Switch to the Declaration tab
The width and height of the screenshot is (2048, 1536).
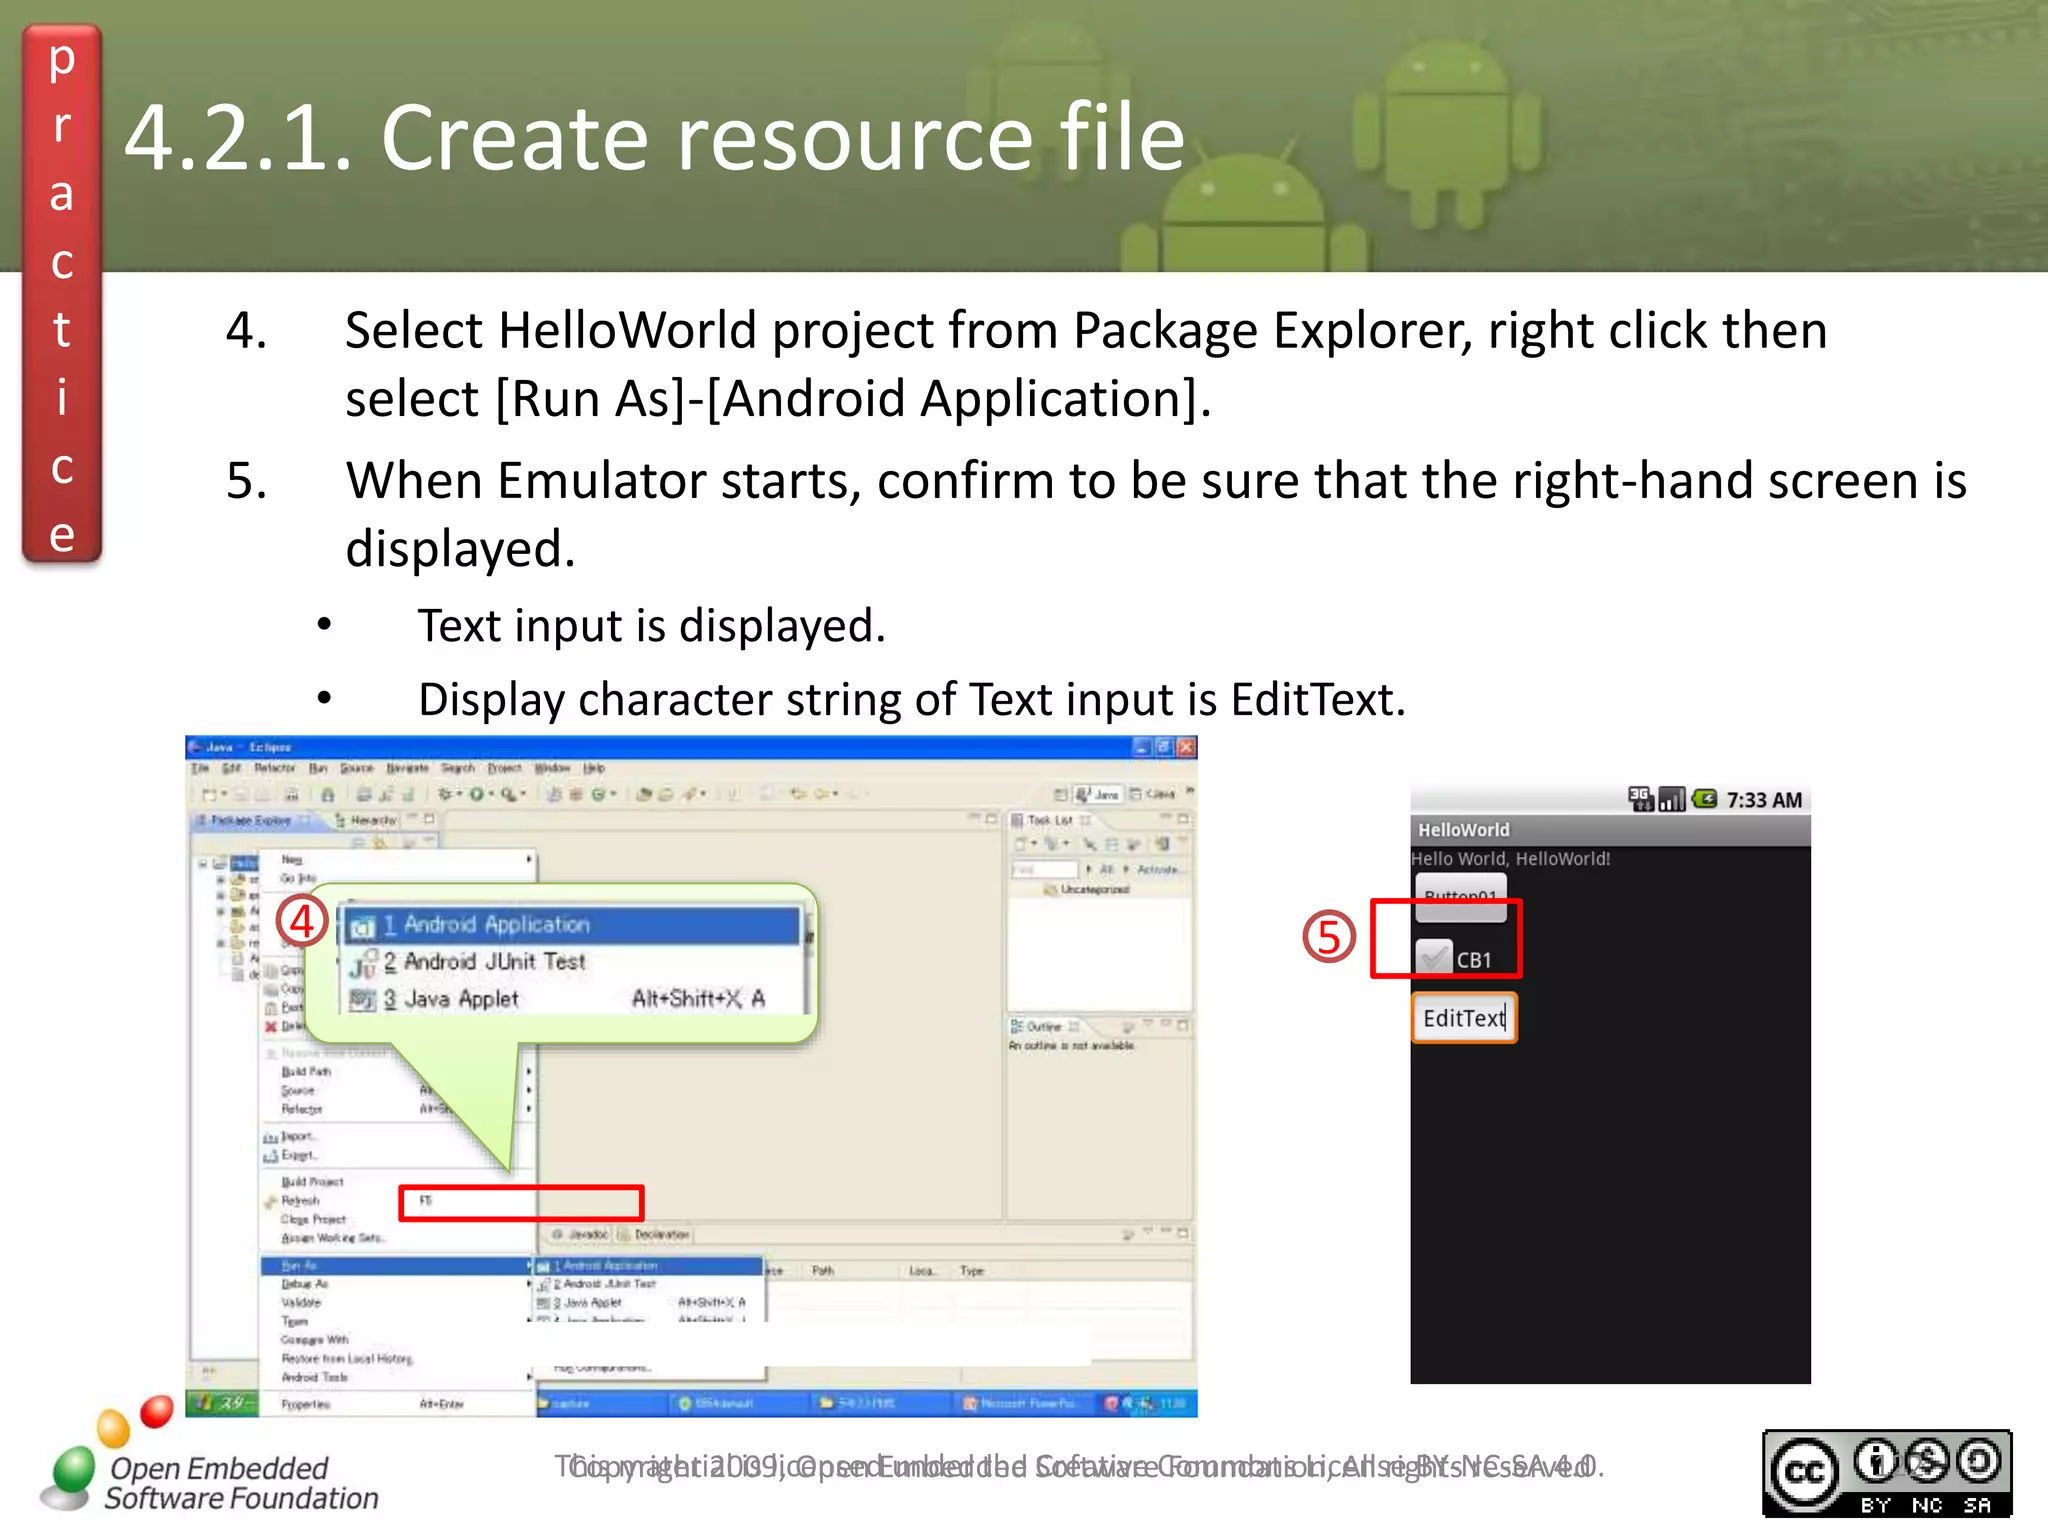pyautogui.click(x=654, y=1234)
